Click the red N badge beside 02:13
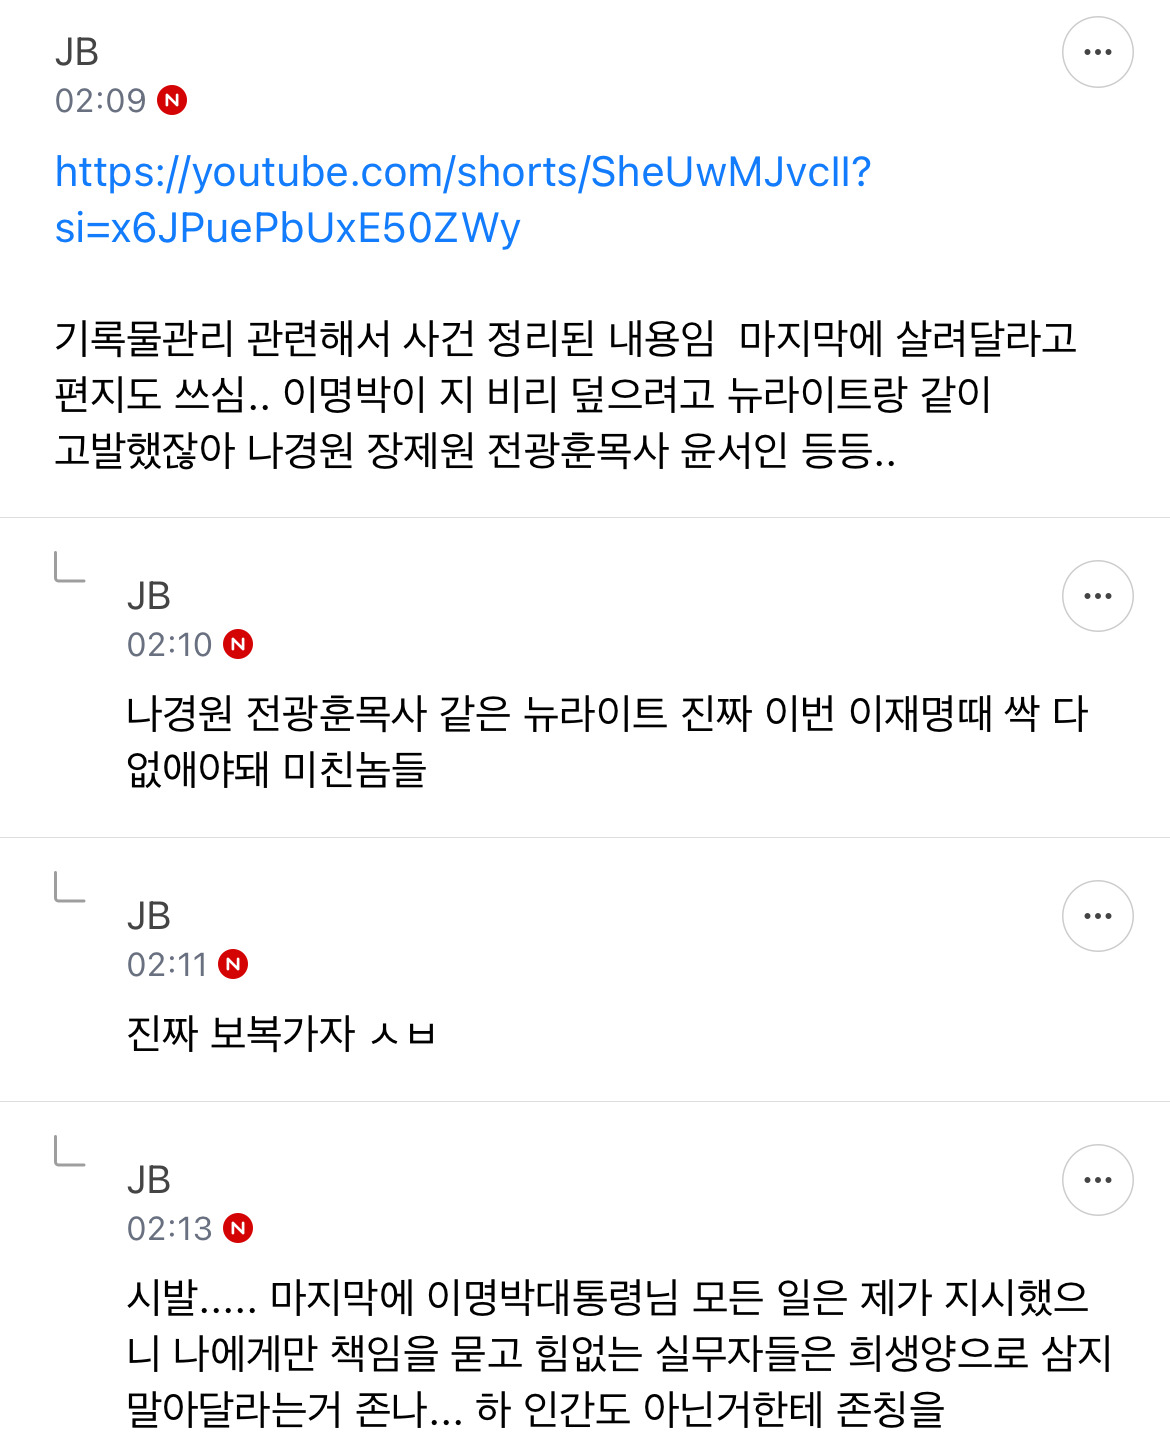This screenshot has width=1170, height=1454. pos(238,1228)
